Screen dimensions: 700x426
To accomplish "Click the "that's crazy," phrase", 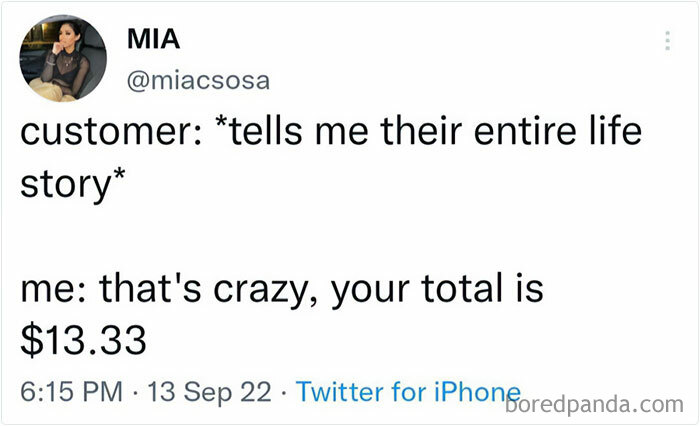I will 209,289.
